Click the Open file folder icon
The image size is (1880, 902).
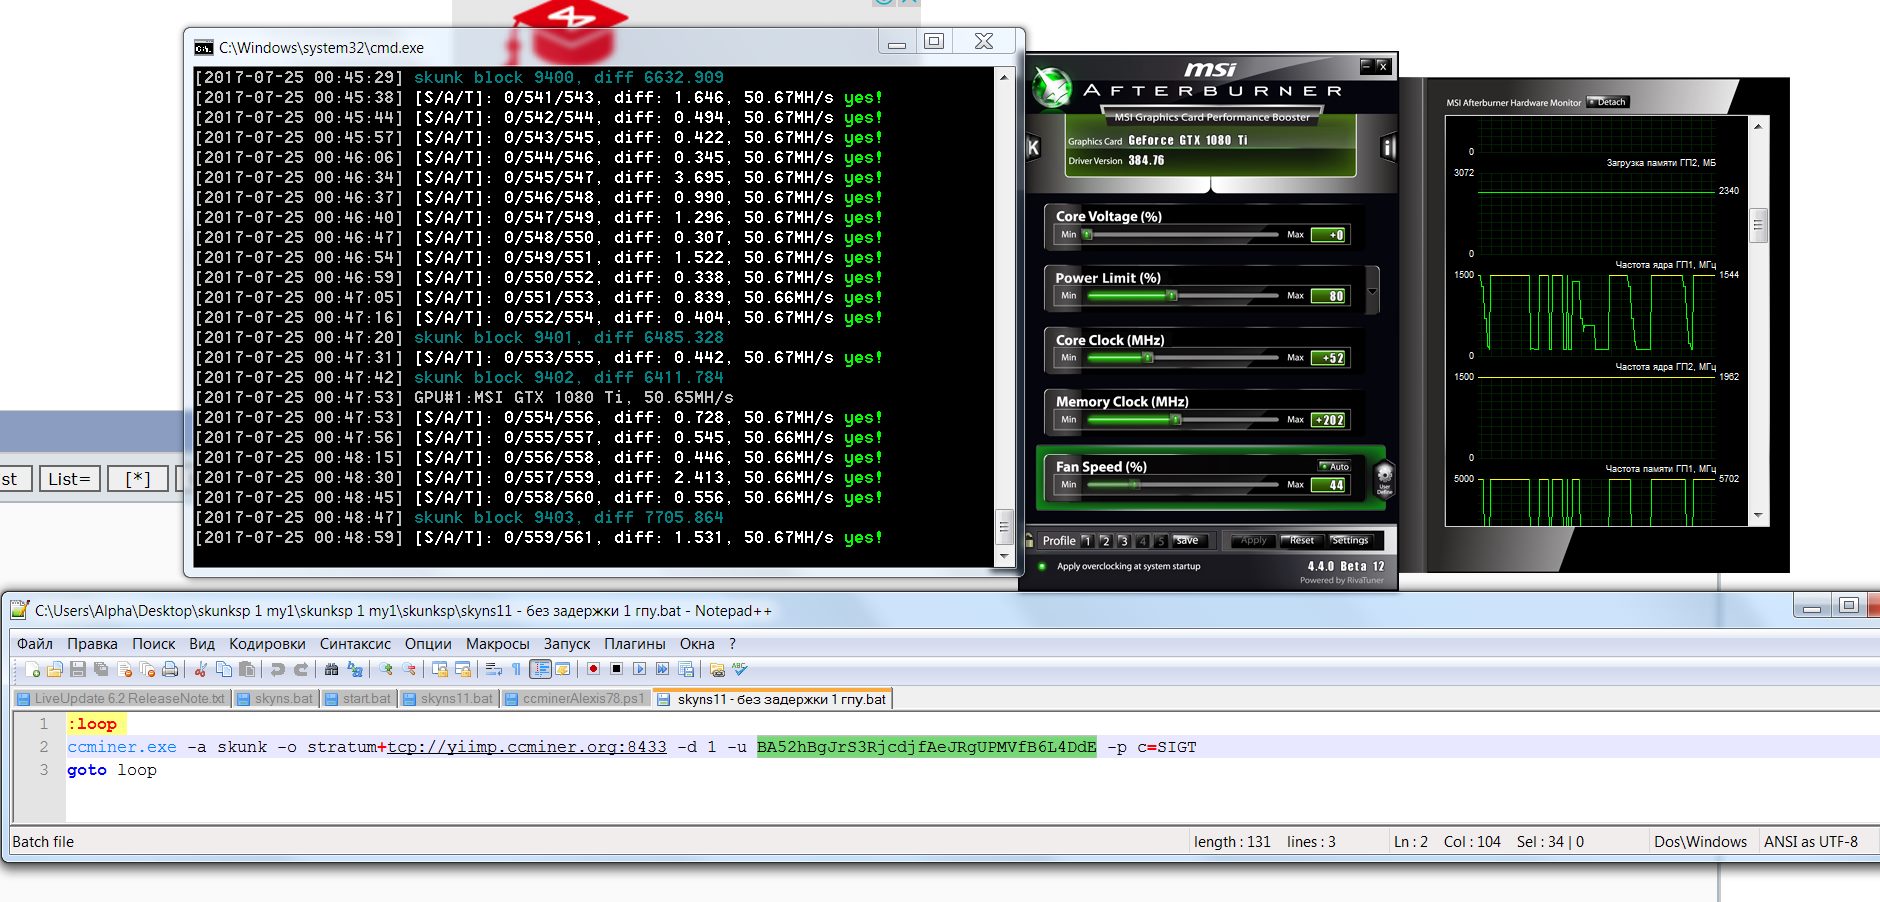(x=55, y=669)
